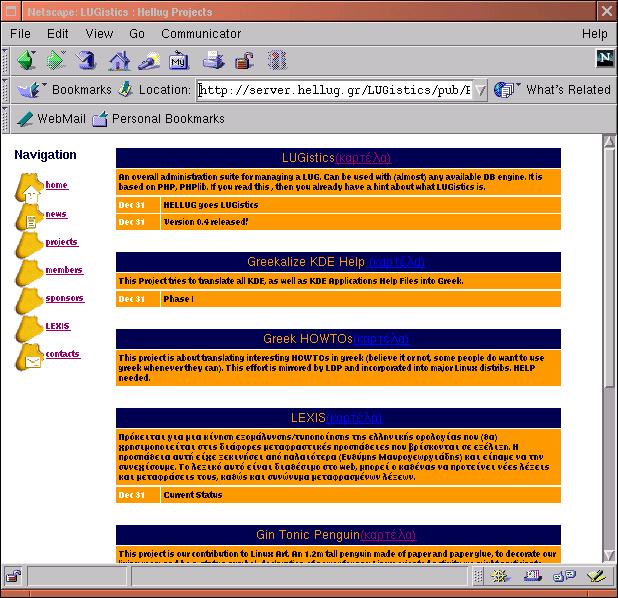Viewport: 618px width, 598px height.
Task: Open Composer from the component bar
Action: (597, 576)
